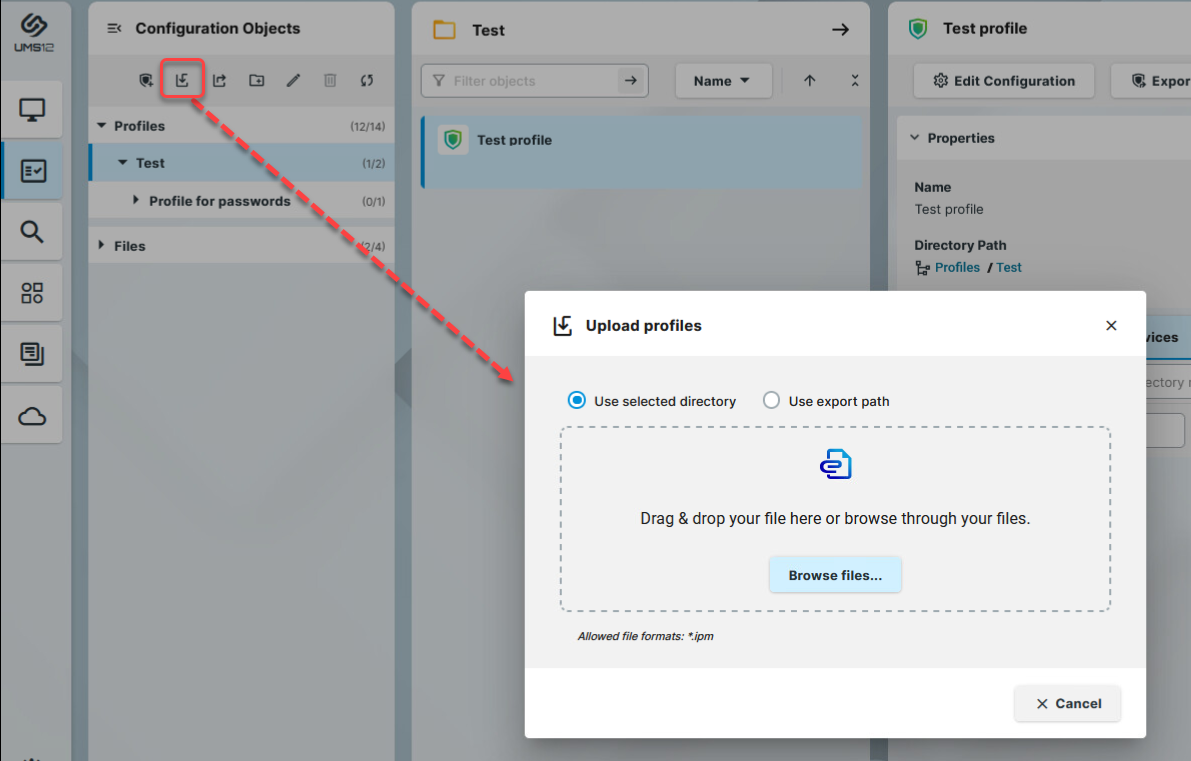Select the Use export path radio button
1191x761 pixels.
pyautogui.click(x=771, y=399)
